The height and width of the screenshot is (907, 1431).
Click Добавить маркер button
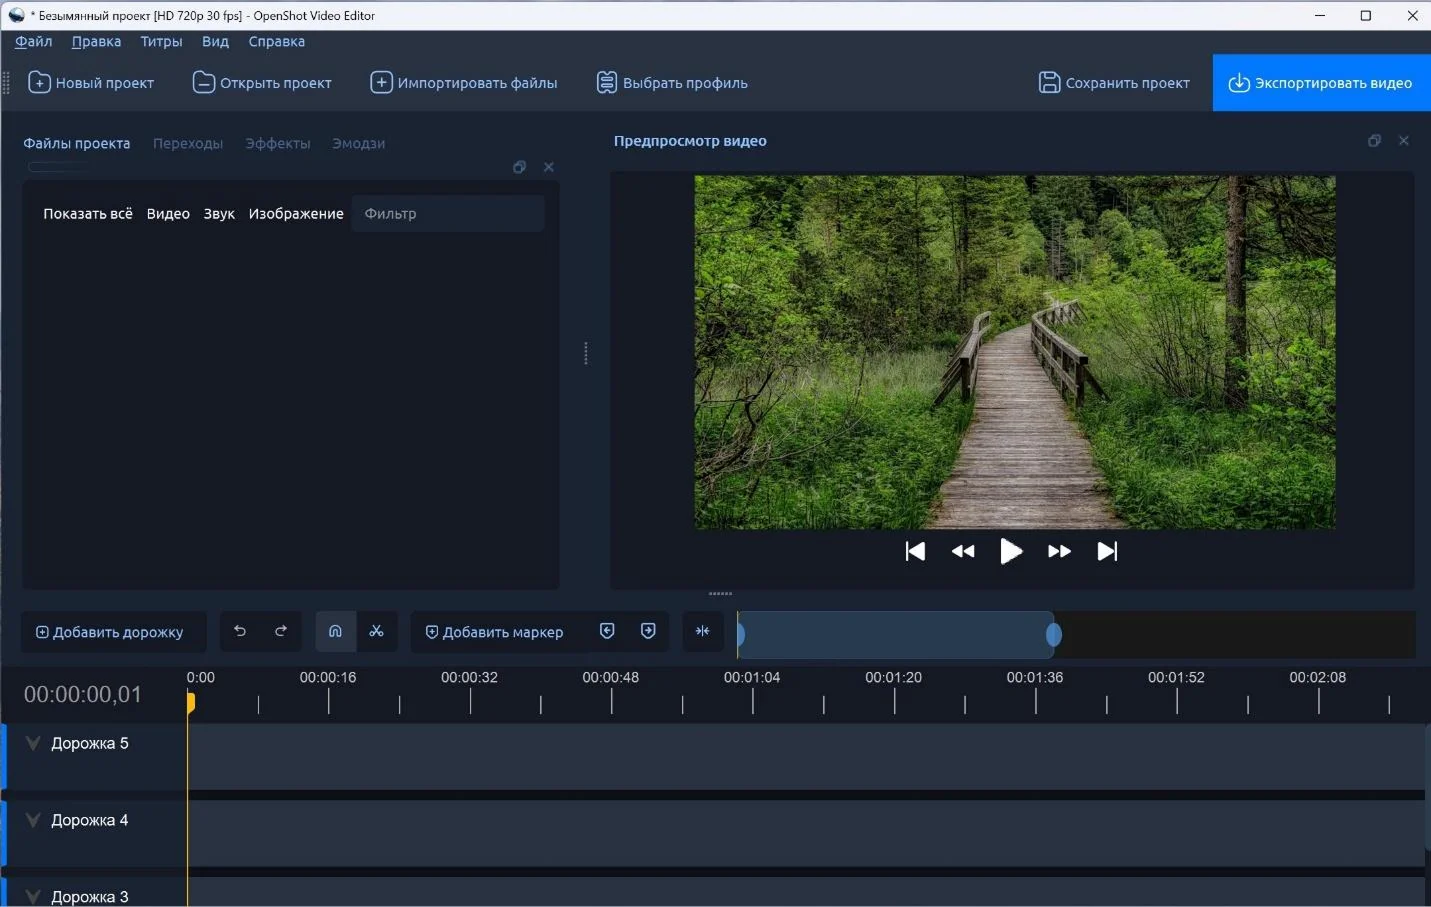pos(494,632)
